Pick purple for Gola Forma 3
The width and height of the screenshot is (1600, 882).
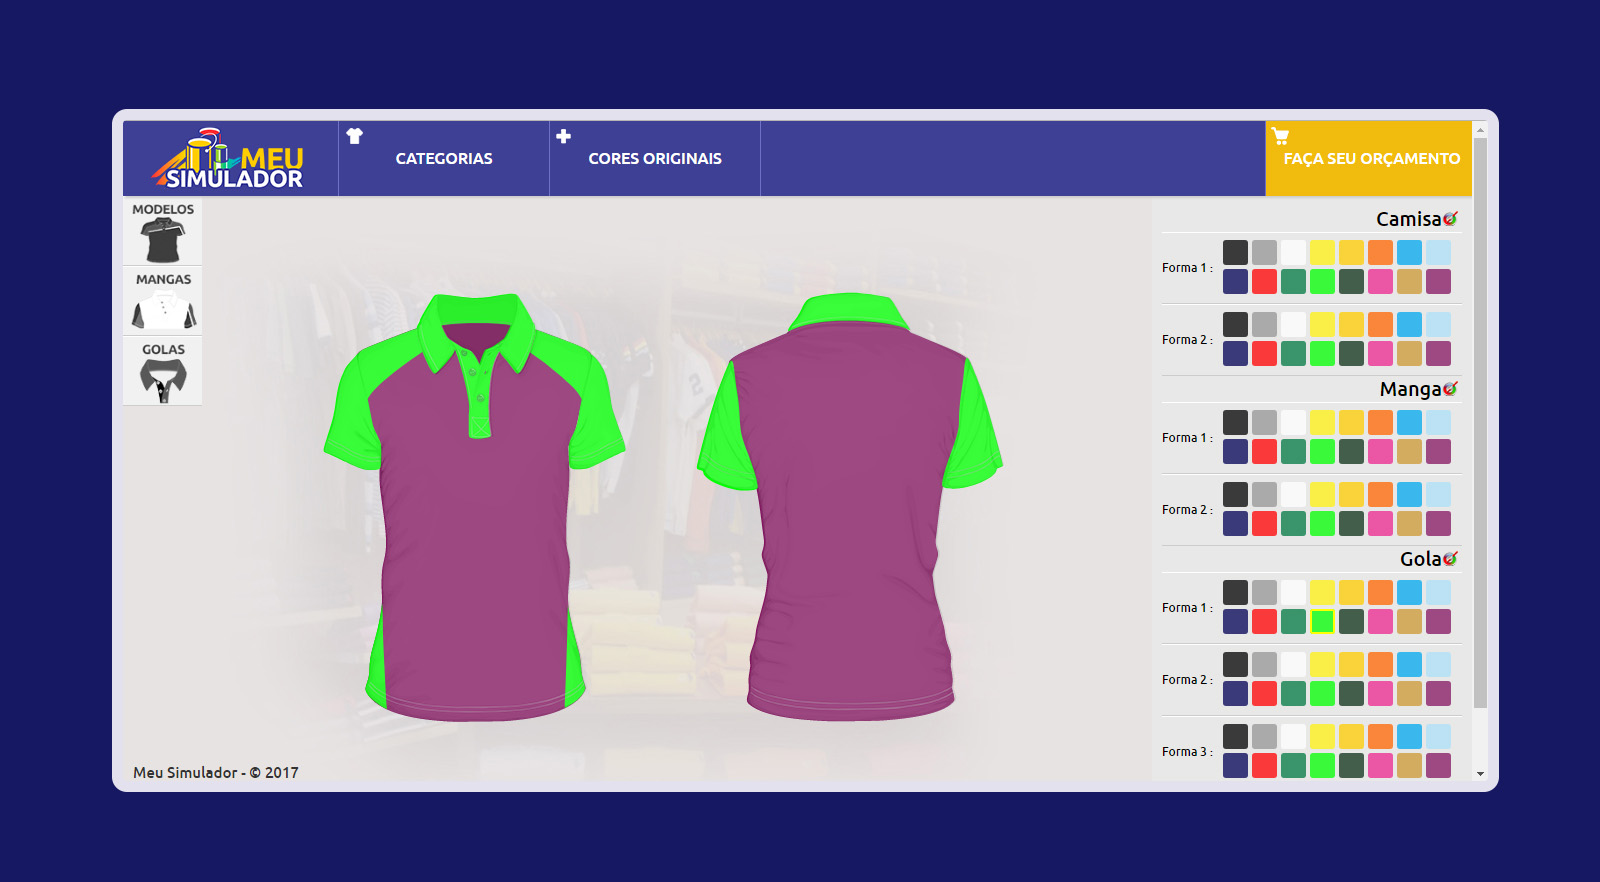(1438, 766)
